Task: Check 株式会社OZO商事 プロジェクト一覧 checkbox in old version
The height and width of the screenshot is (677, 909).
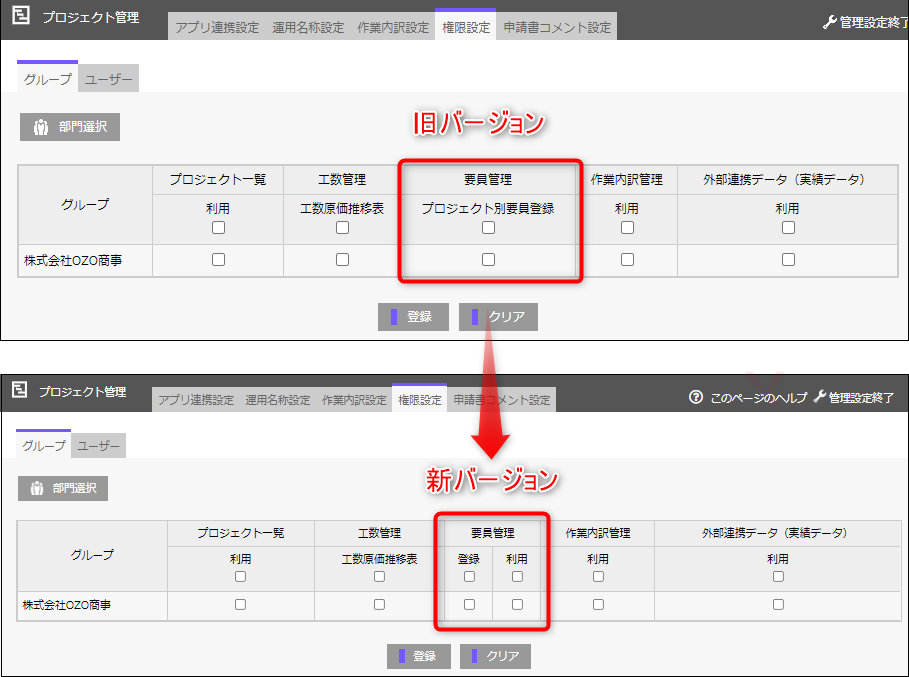Action: tap(218, 260)
